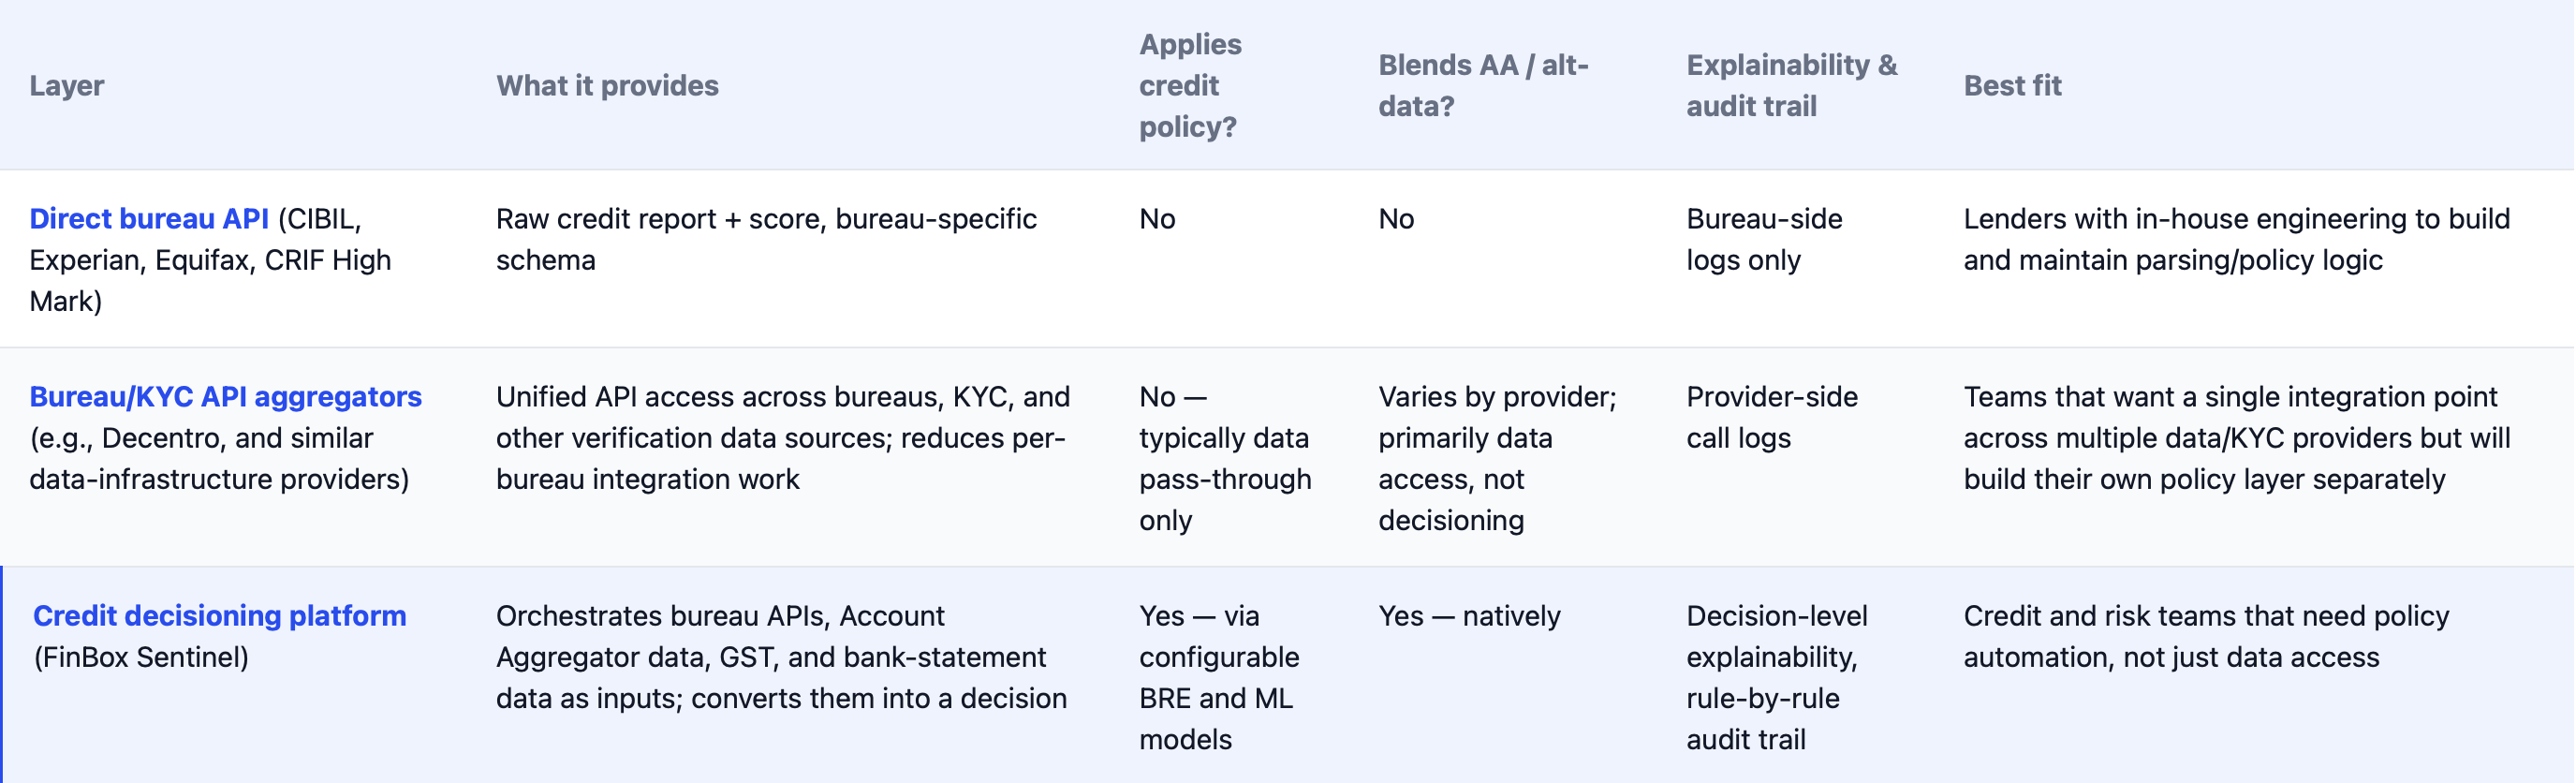Click the Layer column header
2576x783 pixels.
pyautogui.click(x=67, y=86)
